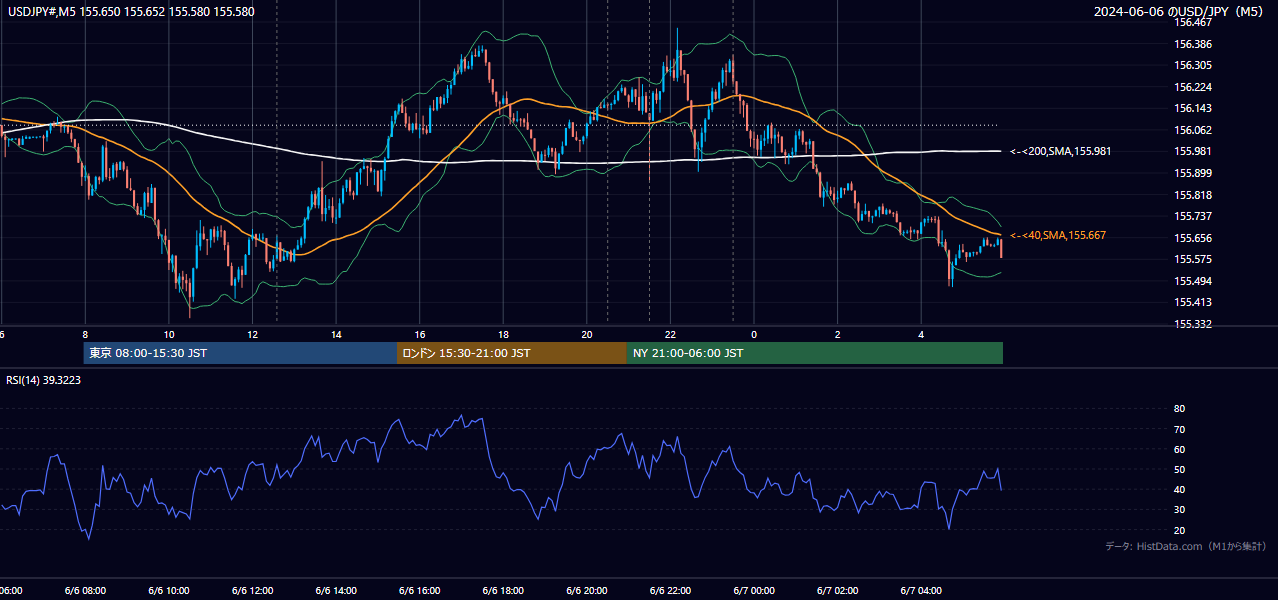Click price axis value 155.818
1278x600 pixels.
[x=1193, y=195]
